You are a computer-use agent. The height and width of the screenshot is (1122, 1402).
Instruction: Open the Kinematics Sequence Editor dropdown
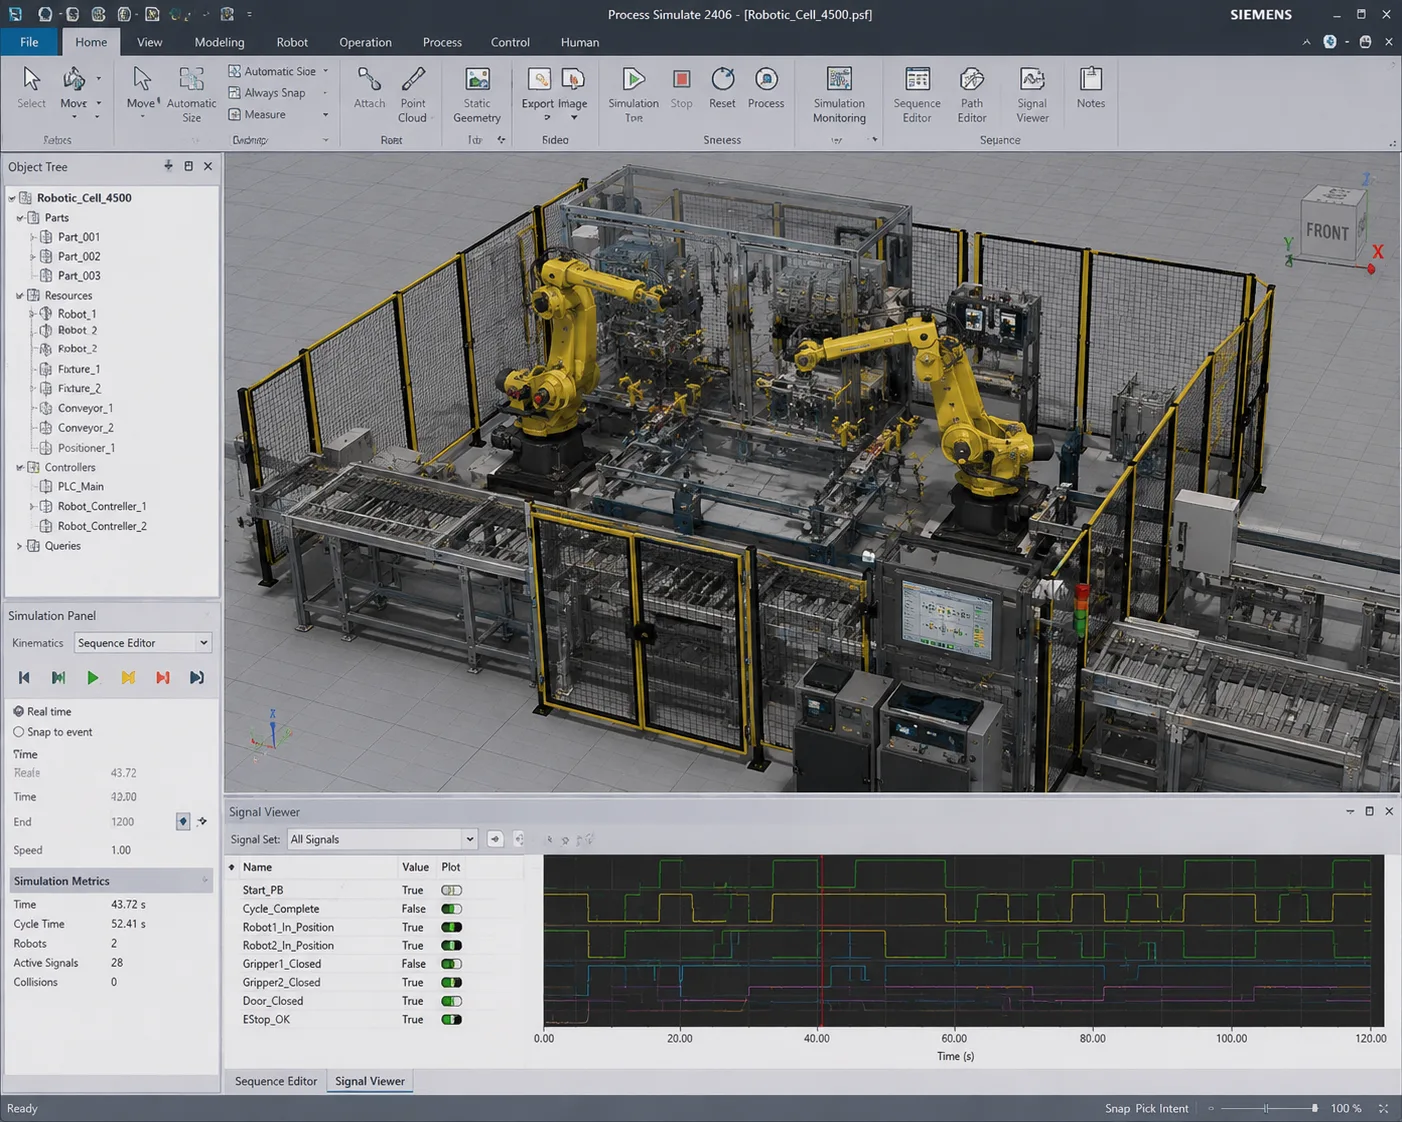pyautogui.click(x=143, y=643)
